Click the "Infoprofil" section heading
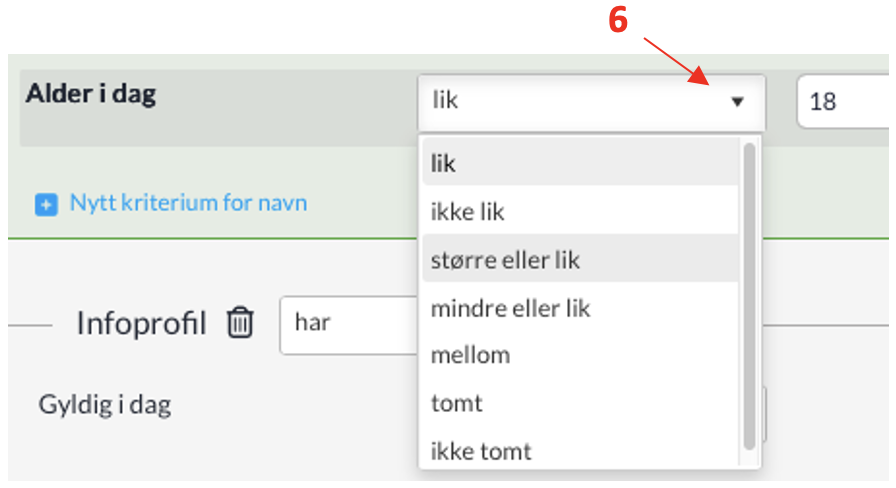Viewport: 896px width, 488px height. [x=141, y=323]
